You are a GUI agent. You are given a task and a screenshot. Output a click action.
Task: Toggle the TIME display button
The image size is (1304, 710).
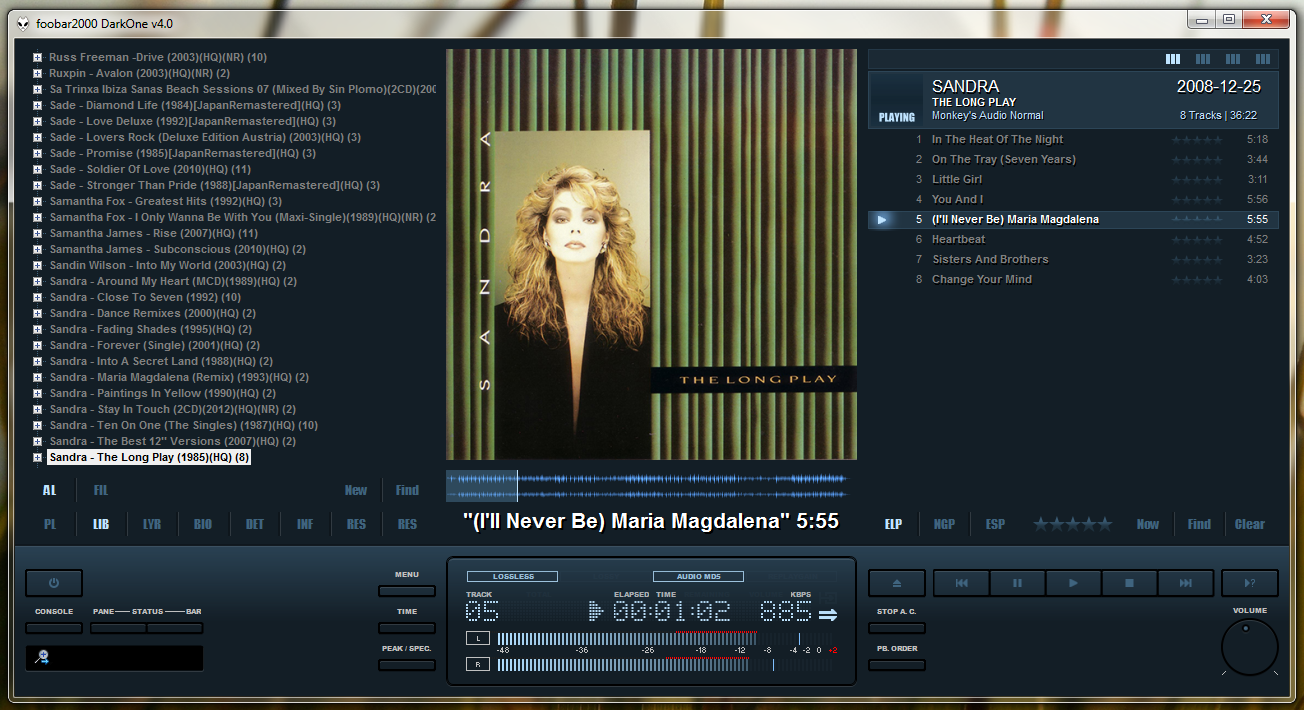(x=407, y=628)
